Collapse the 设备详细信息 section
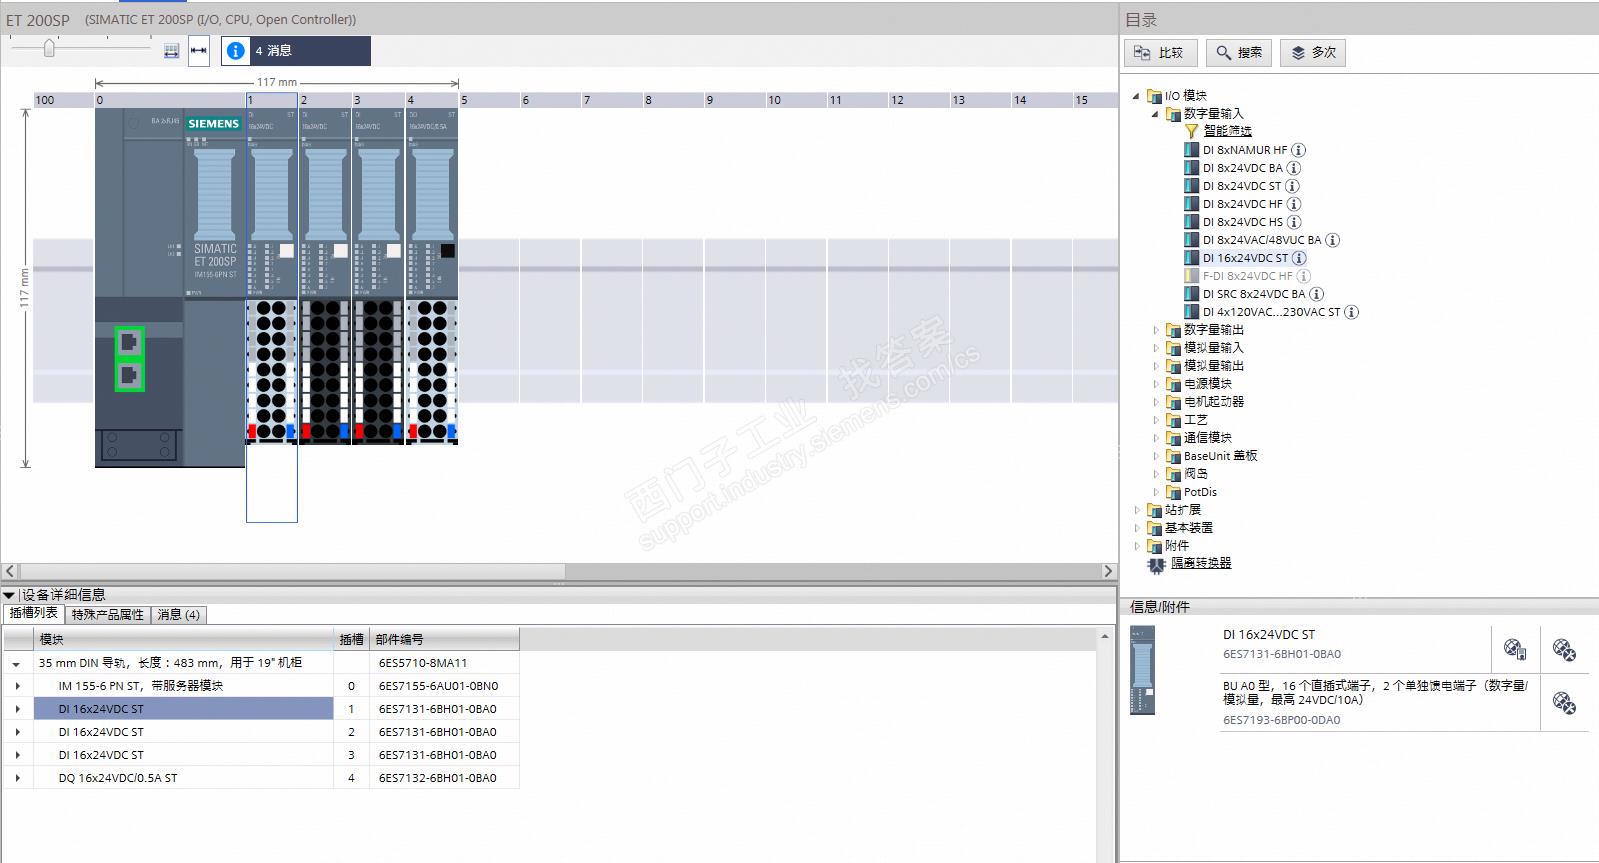 coord(9,595)
